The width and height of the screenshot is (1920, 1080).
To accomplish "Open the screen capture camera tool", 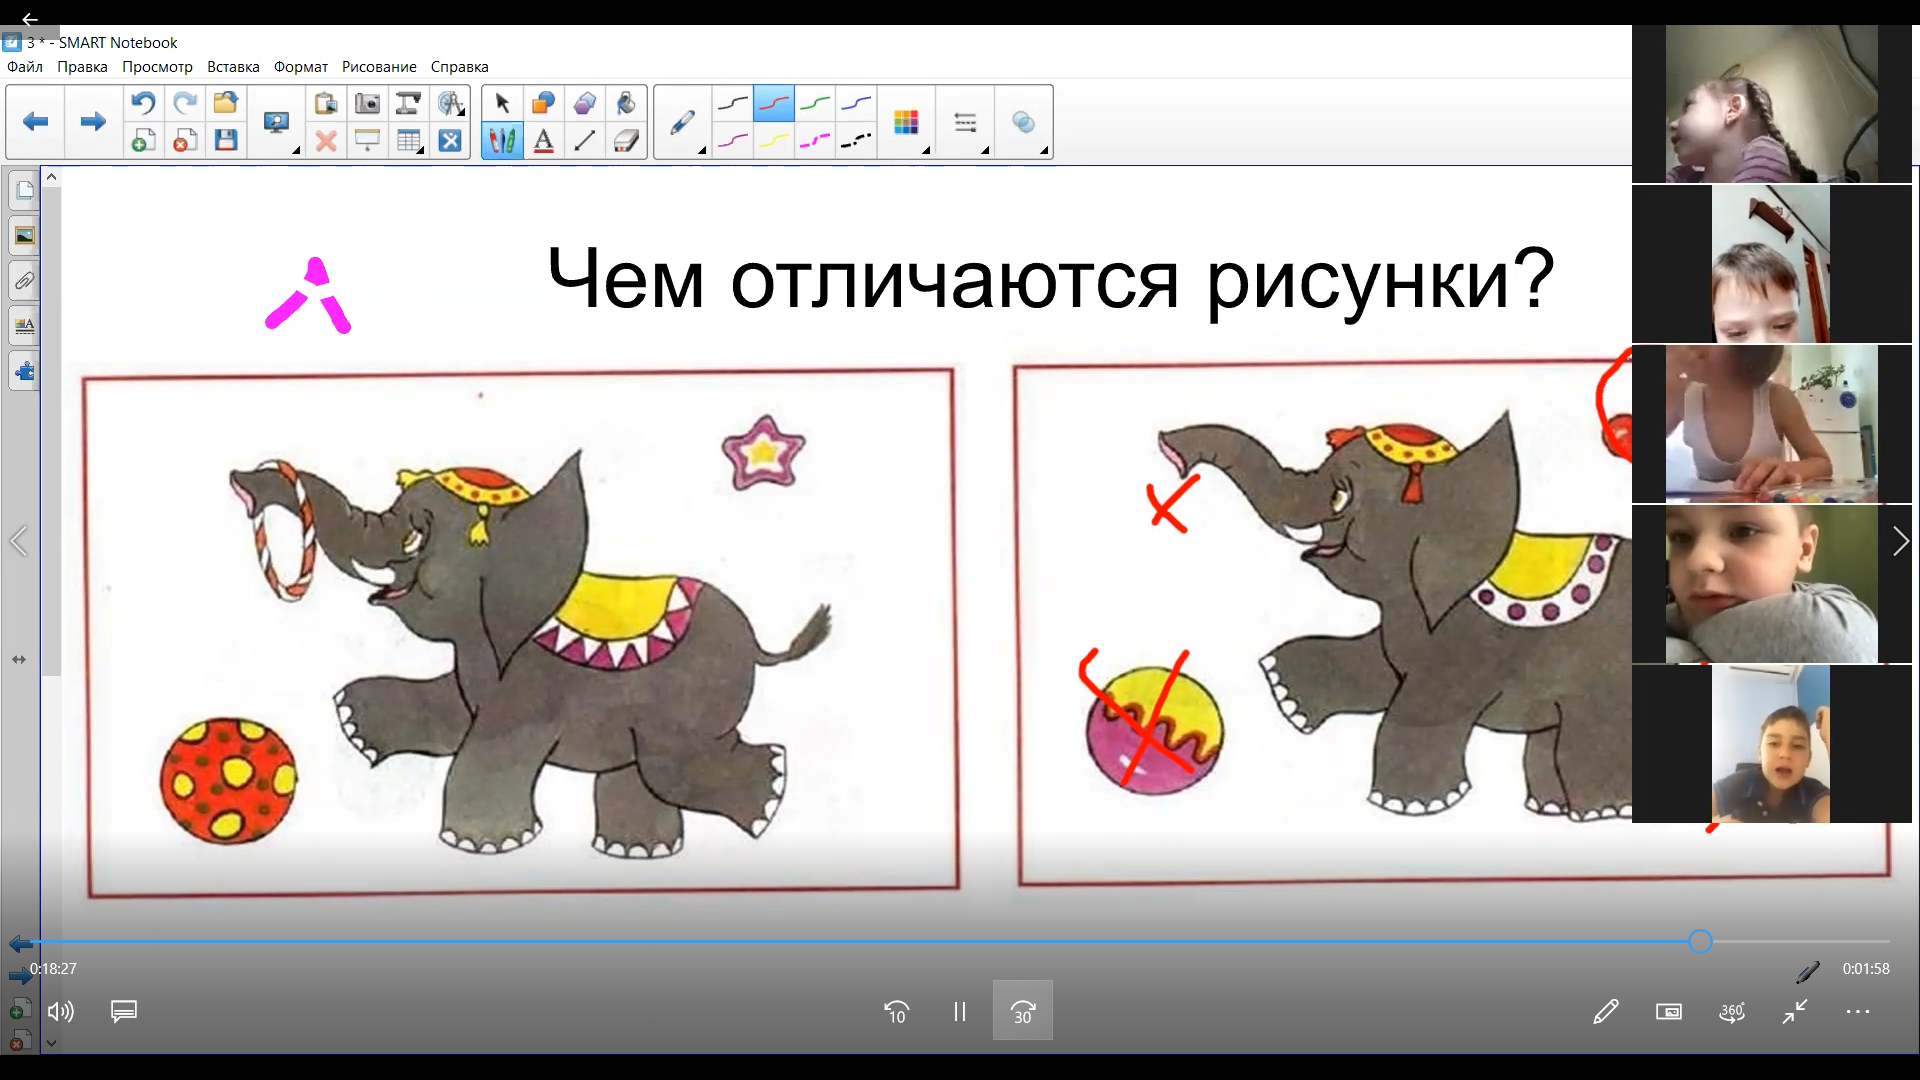I will click(368, 103).
